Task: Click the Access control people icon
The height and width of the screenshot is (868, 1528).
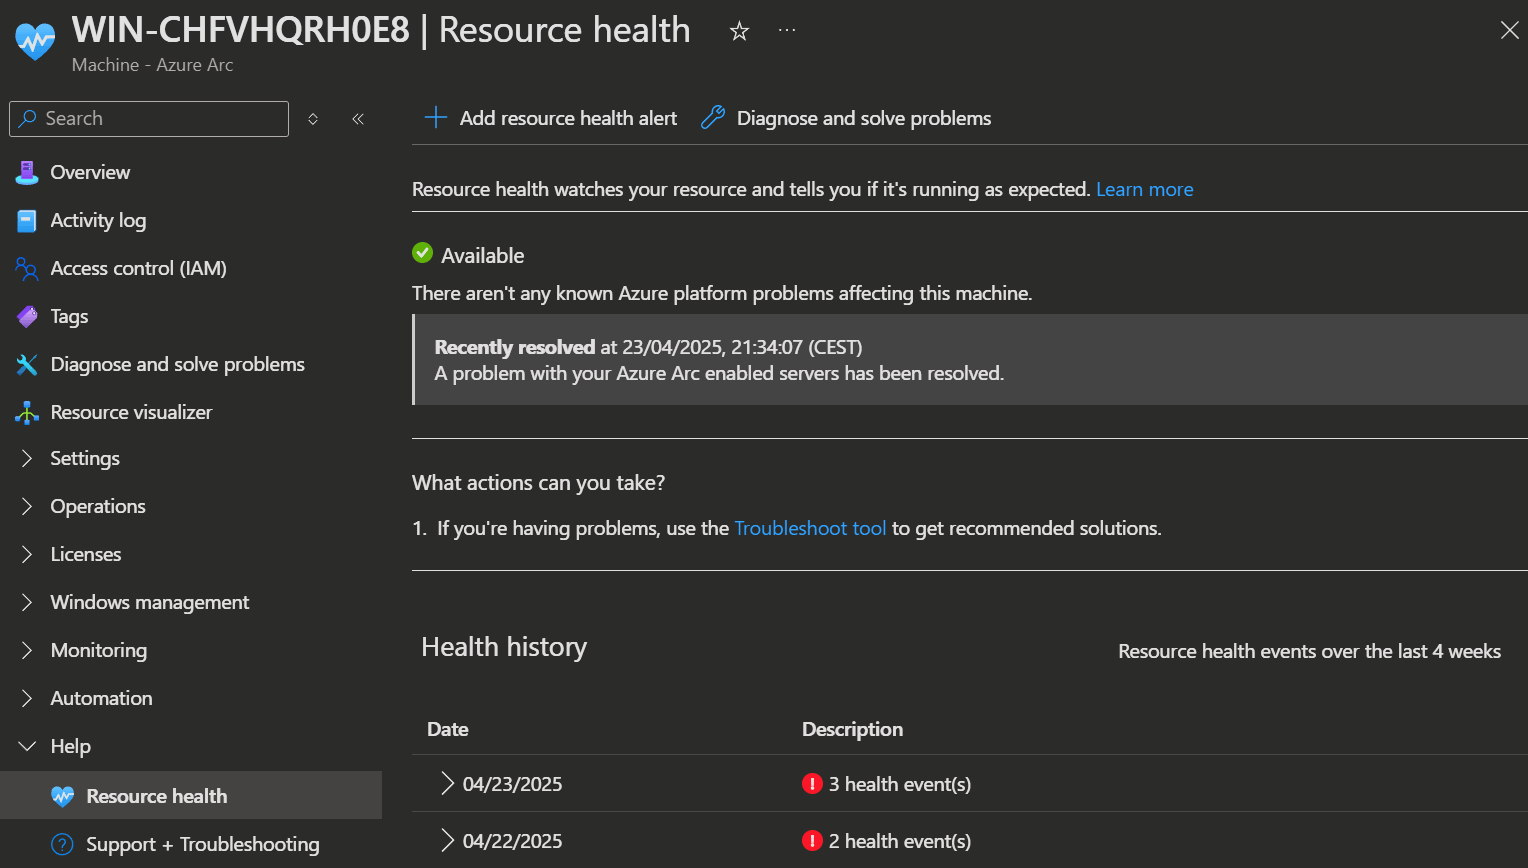Action: tap(27, 268)
